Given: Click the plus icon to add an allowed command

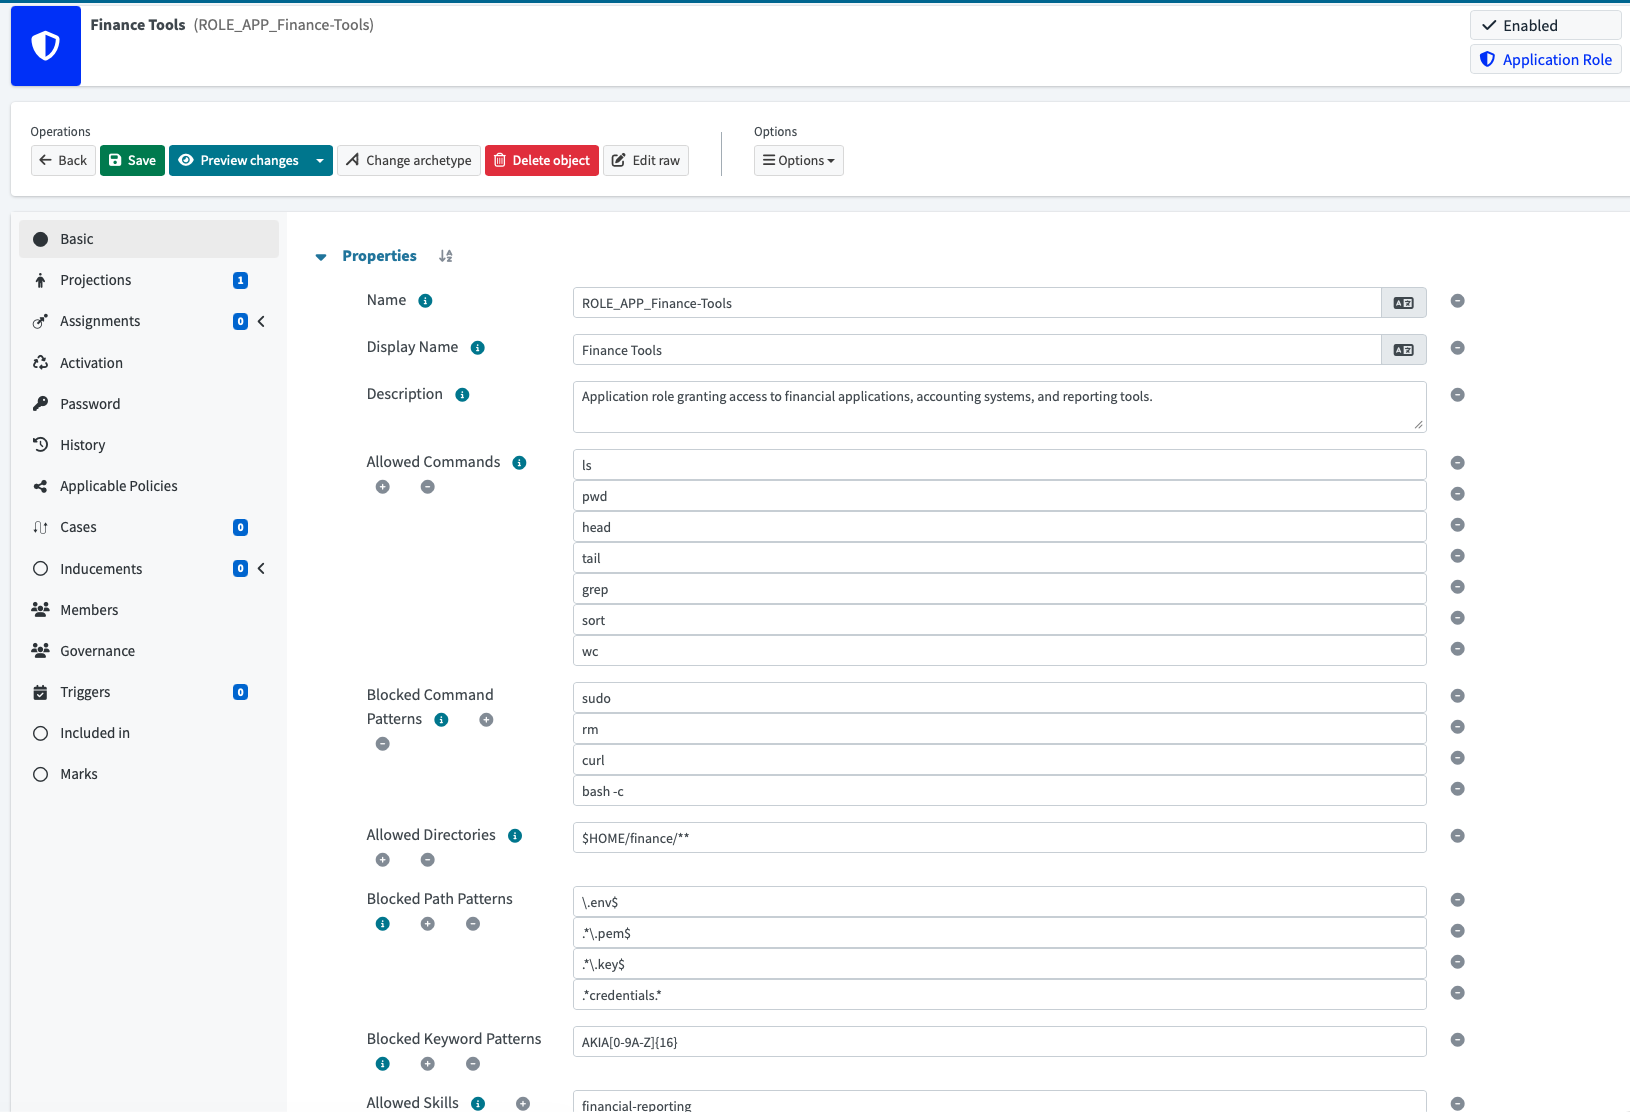Looking at the screenshot, I should 383,487.
